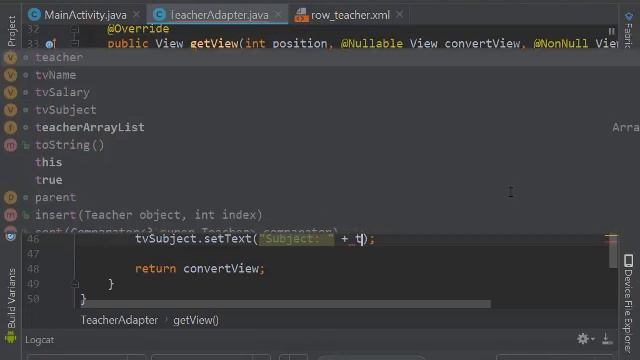Collapse the getView method fold at line 33
The height and width of the screenshot is (360, 640).
(x=75, y=43)
